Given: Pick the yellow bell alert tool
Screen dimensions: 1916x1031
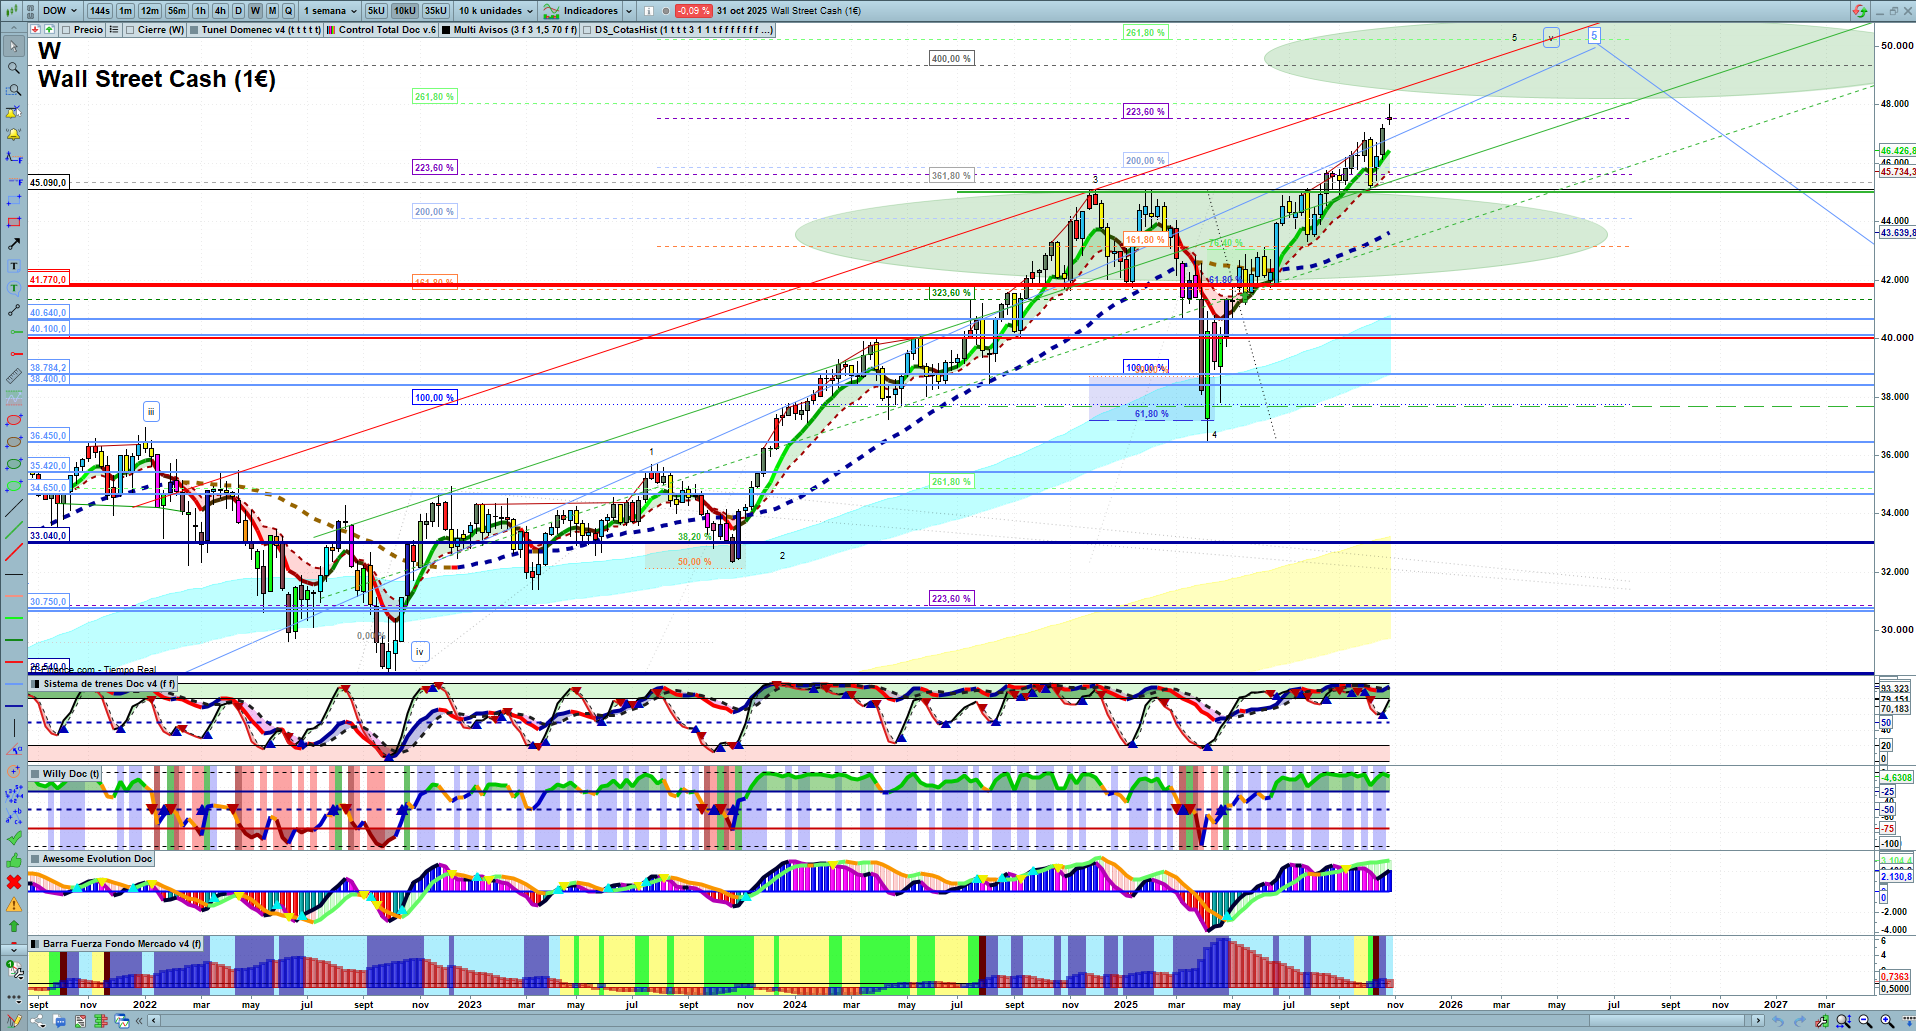Looking at the screenshot, I should tap(14, 134).
